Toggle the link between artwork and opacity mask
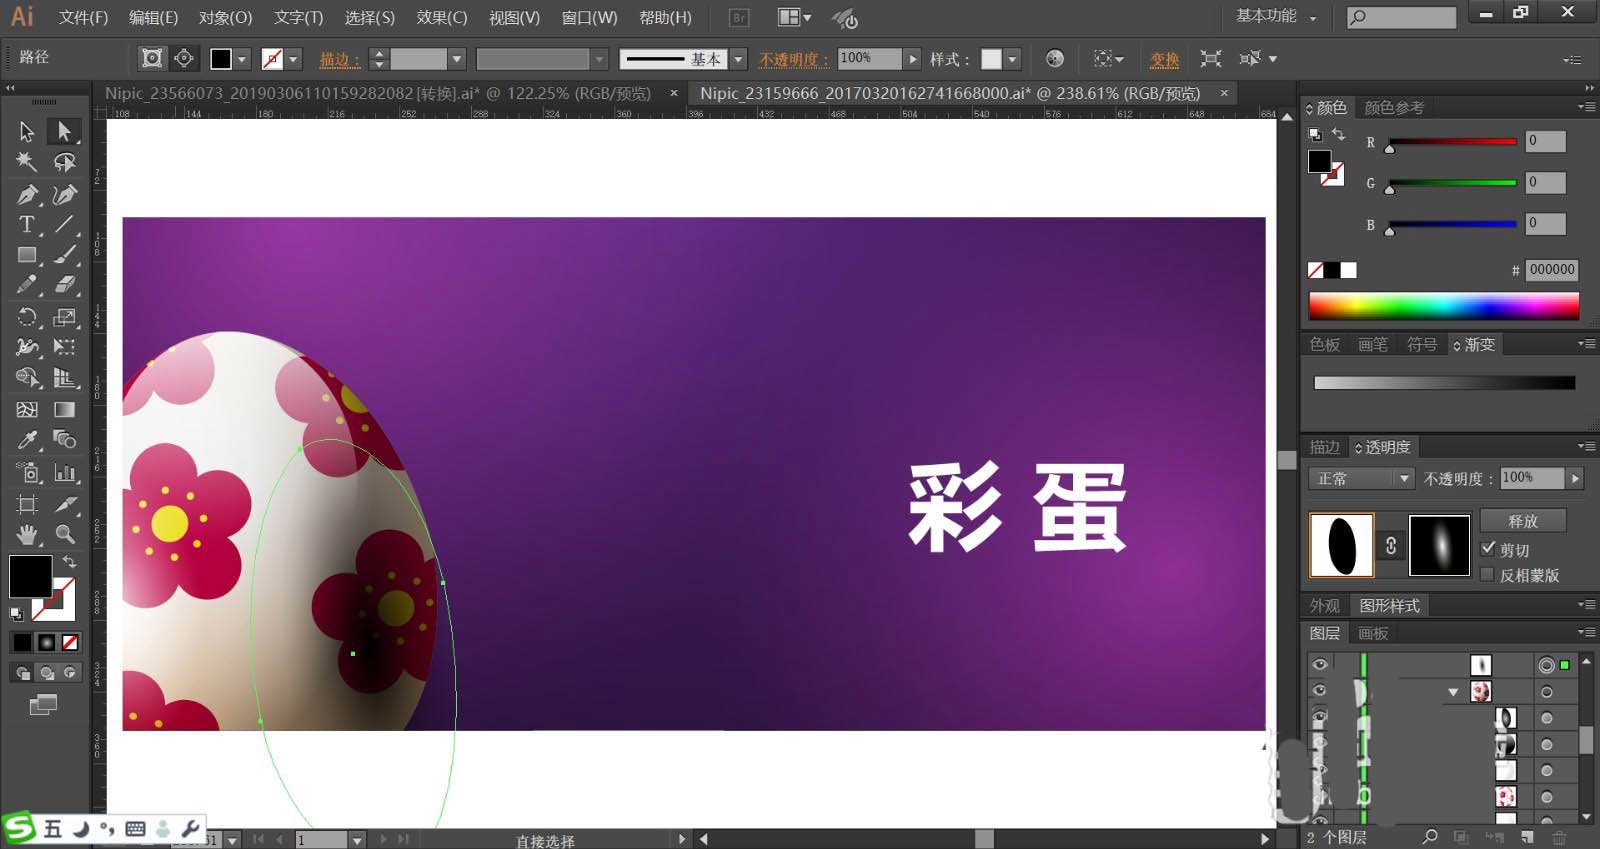This screenshot has width=1600, height=849. pyautogui.click(x=1391, y=545)
